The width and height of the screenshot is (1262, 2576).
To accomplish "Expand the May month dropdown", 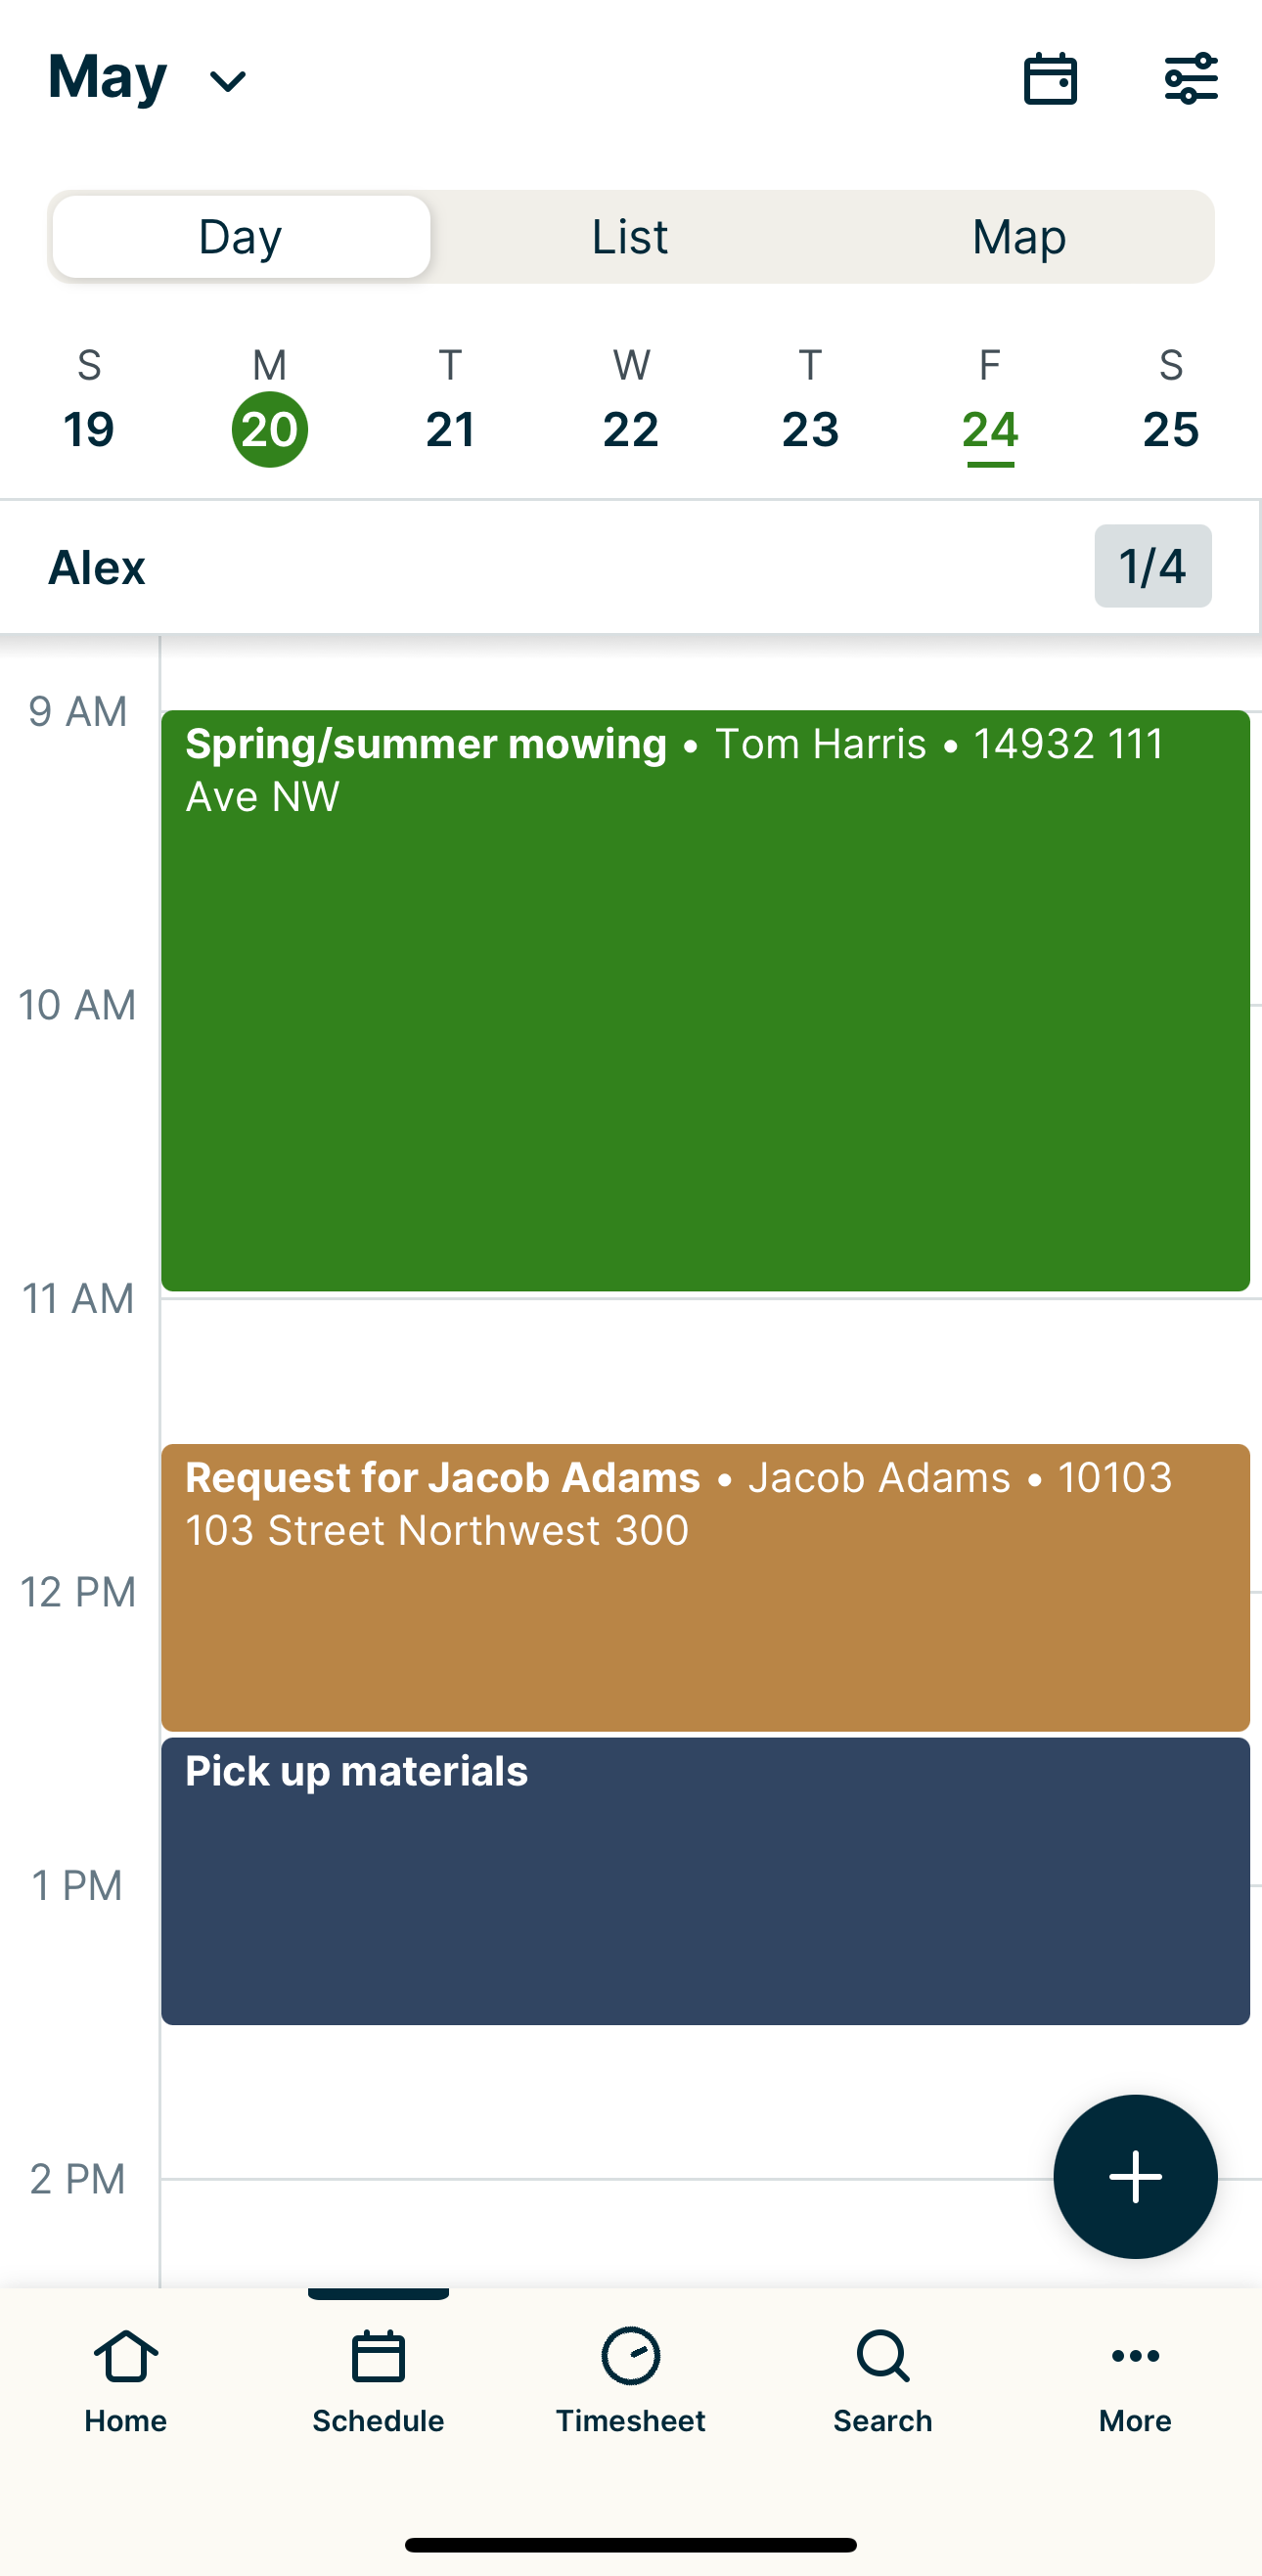I will (148, 79).
